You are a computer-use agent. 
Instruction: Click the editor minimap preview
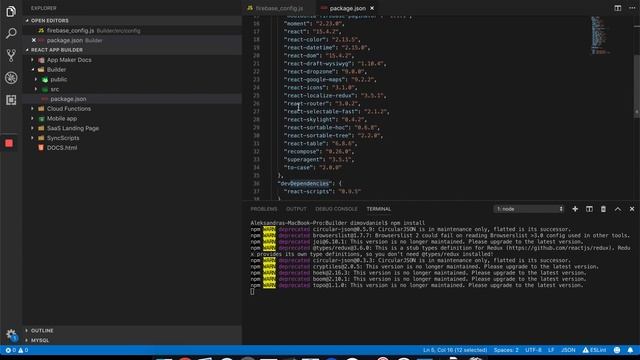click(600, 35)
